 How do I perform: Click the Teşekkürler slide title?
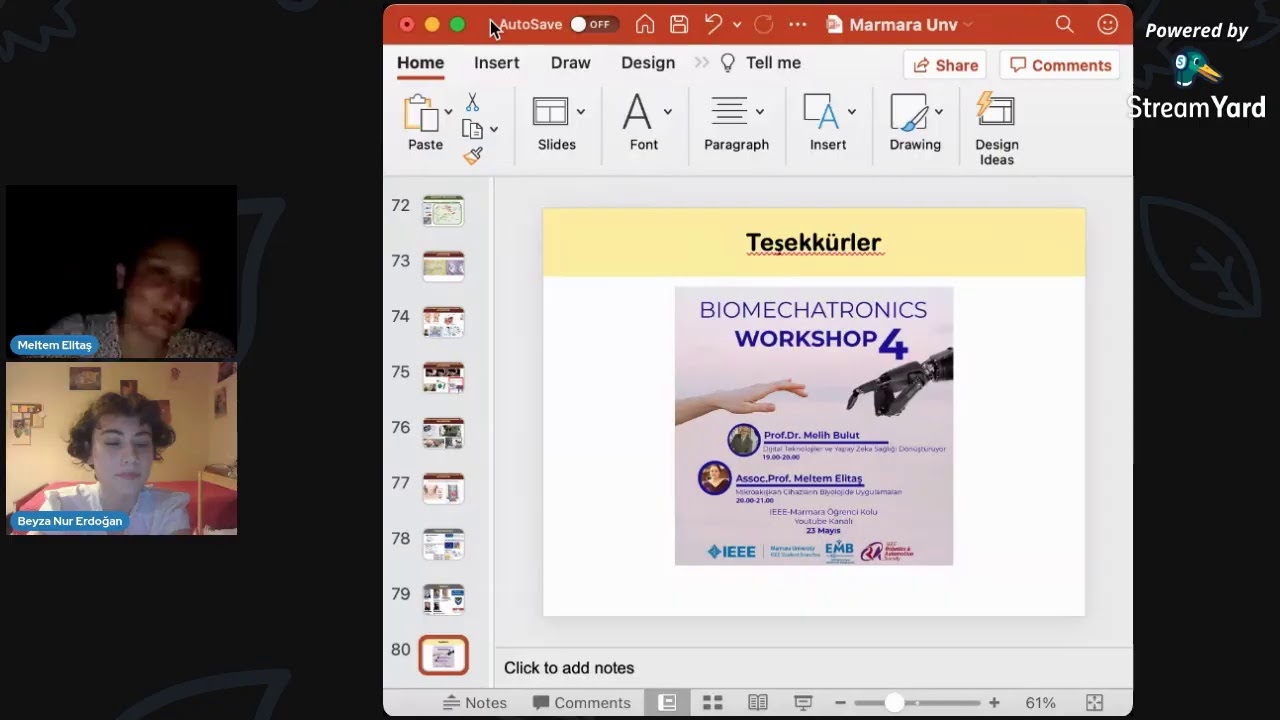[x=813, y=243]
